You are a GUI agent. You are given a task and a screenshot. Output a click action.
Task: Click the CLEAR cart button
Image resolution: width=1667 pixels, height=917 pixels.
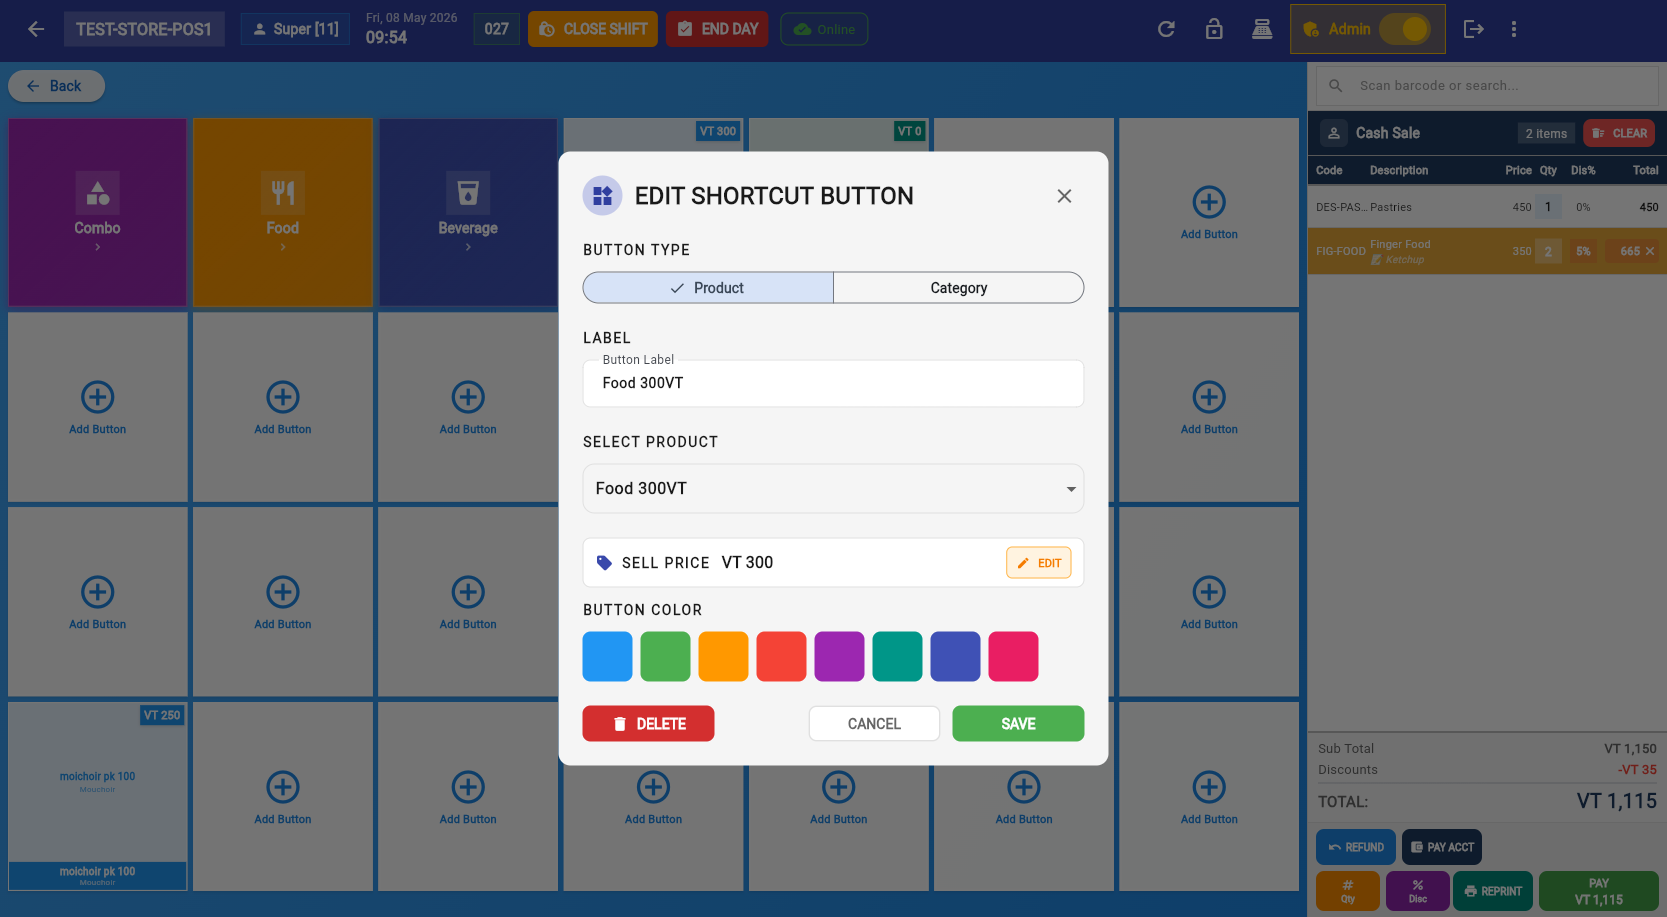click(1619, 133)
